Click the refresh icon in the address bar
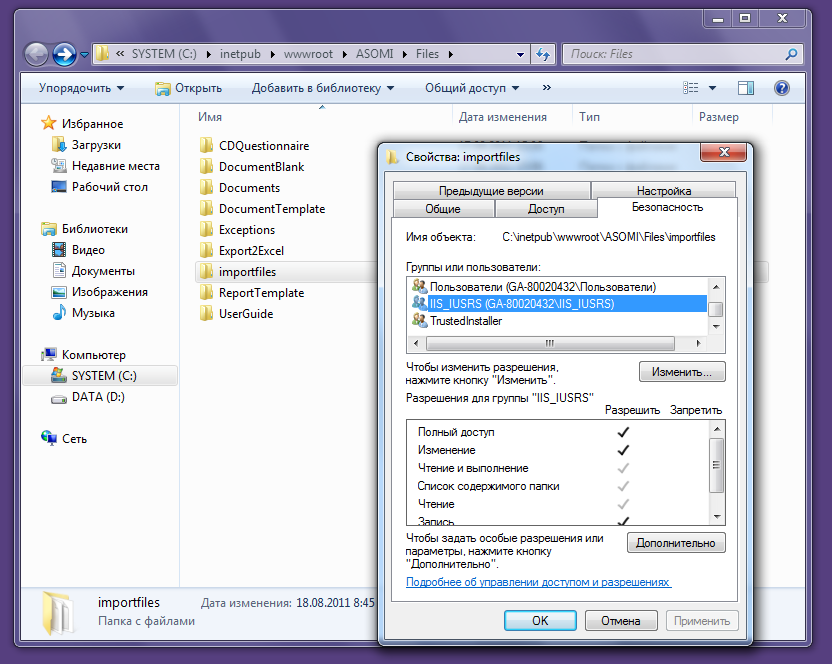 (543, 54)
